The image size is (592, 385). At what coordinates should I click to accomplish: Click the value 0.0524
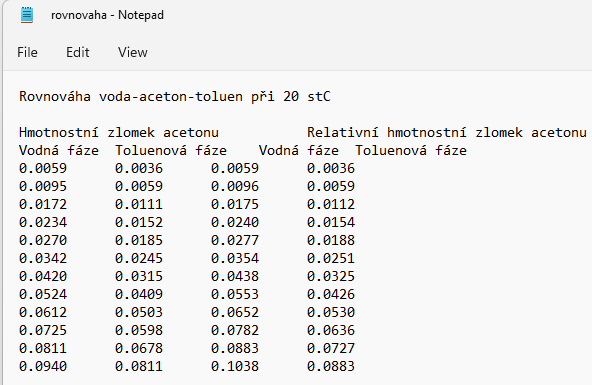43,294
